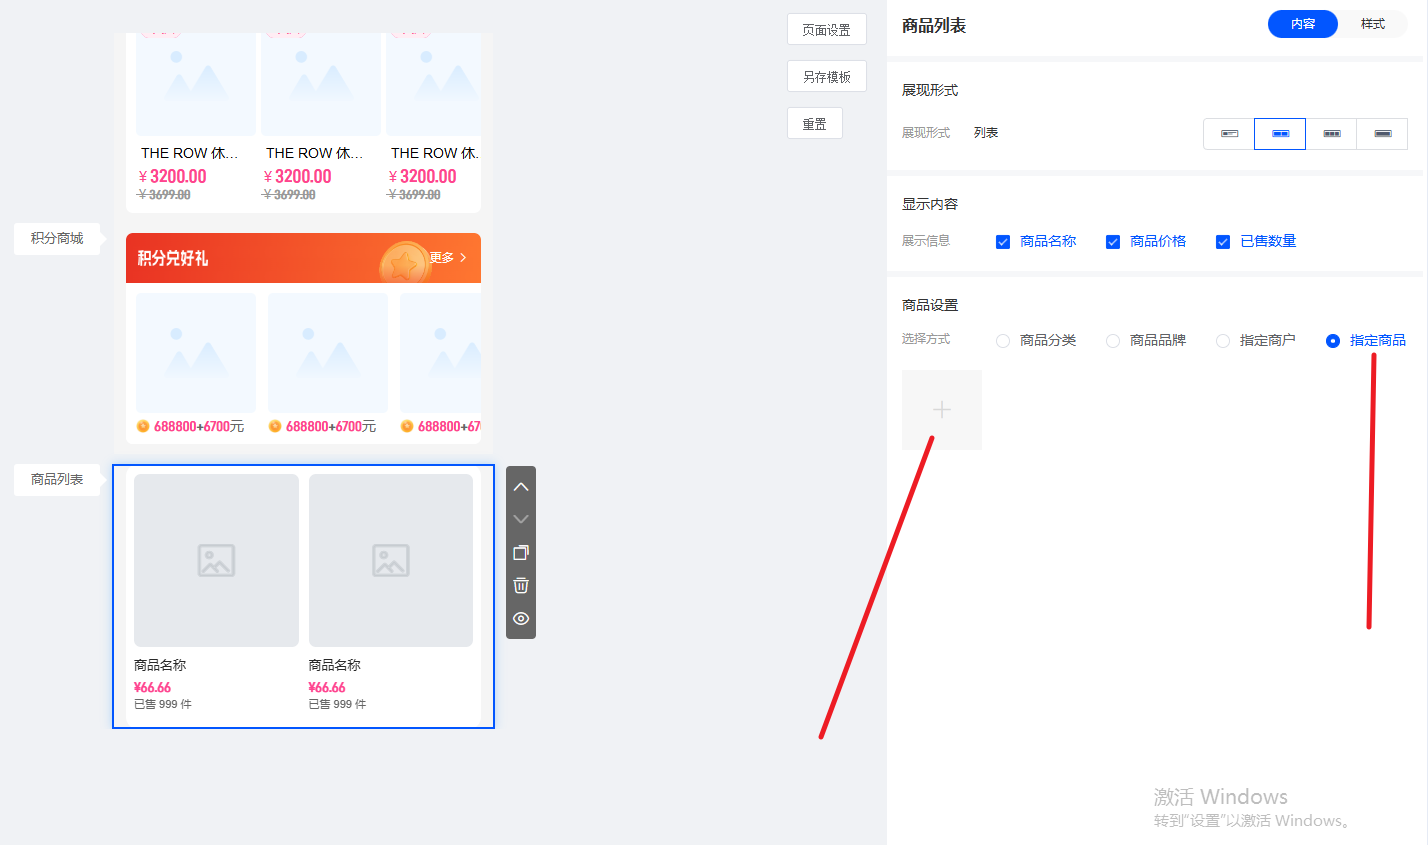Move the 商品列表 component up
Viewport: 1428px width, 845px height.
pos(521,487)
